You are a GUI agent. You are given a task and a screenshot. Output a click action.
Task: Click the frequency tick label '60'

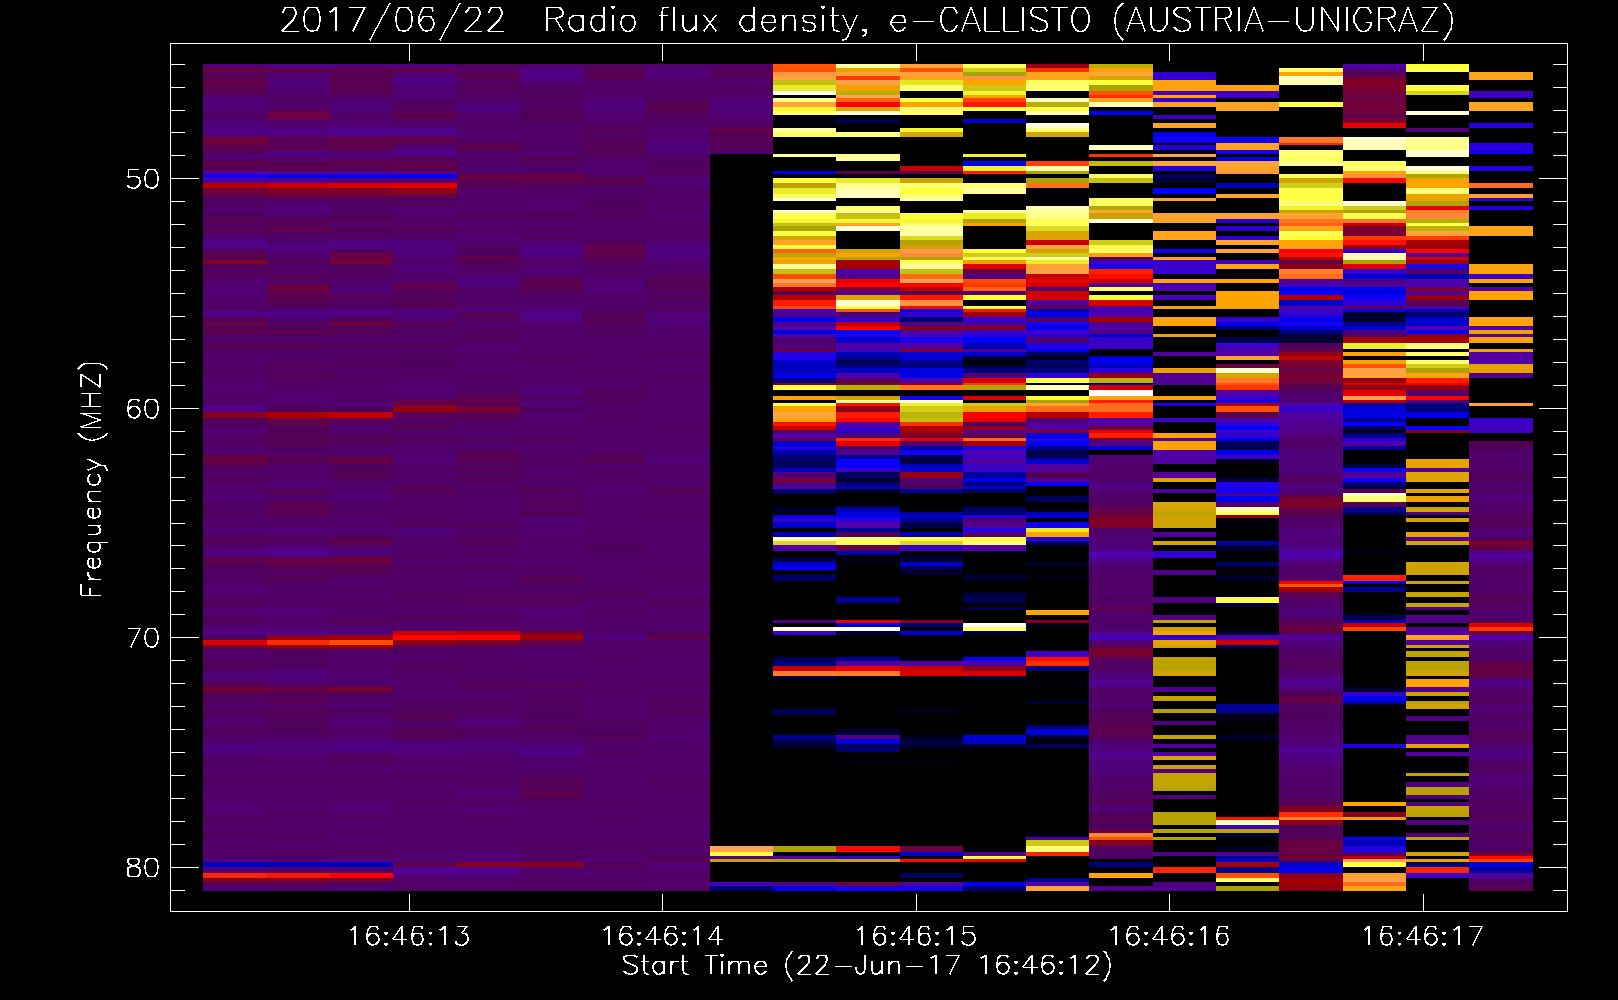[x=143, y=409]
